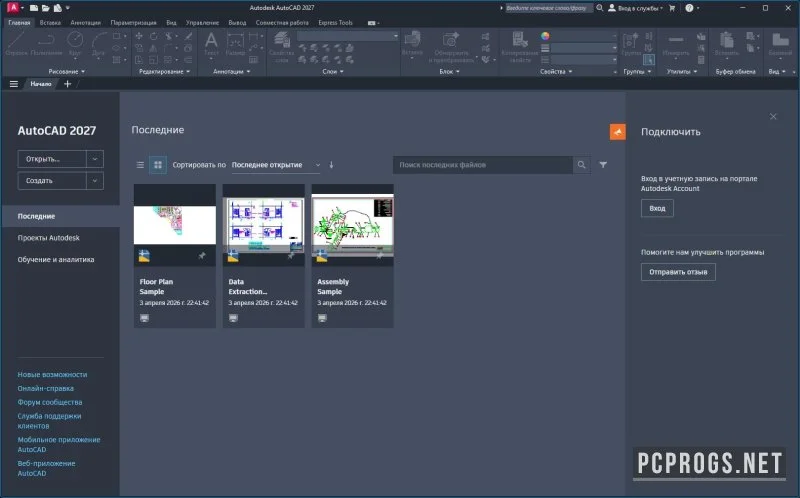Click the recent files search magnifier button

pyautogui.click(x=582, y=165)
